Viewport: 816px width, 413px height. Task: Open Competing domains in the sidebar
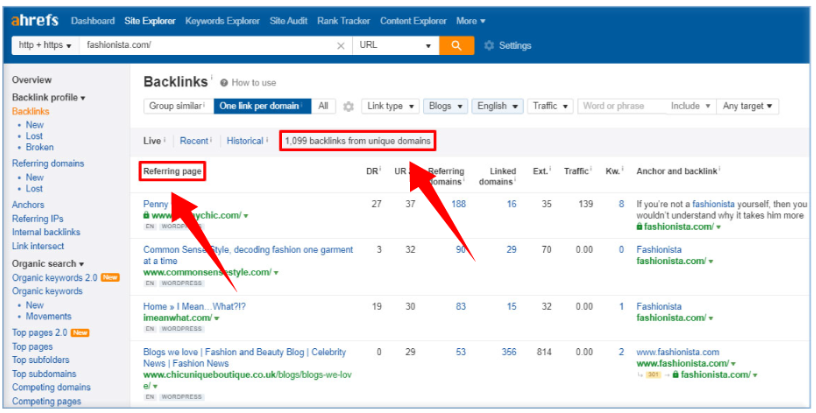click(51, 388)
